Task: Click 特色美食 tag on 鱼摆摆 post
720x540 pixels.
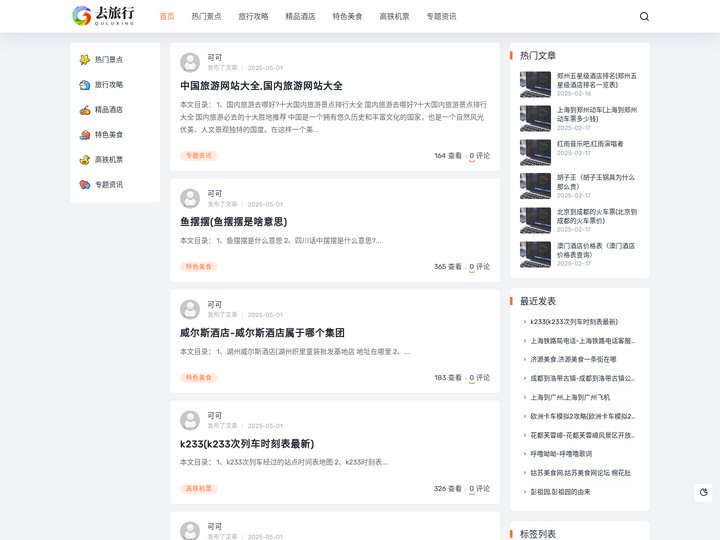Action: tap(198, 267)
